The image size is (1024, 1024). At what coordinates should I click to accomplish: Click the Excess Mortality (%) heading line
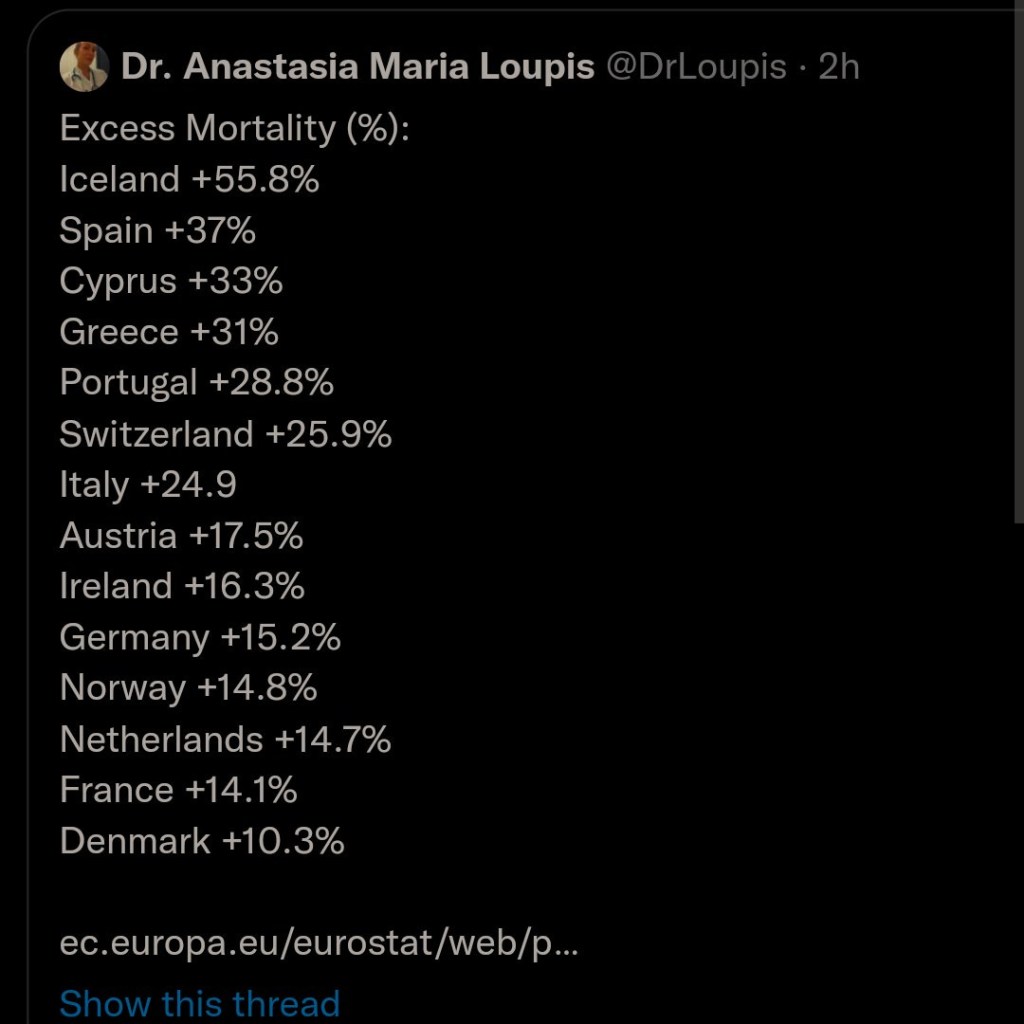pyautogui.click(x=234, y=128)
